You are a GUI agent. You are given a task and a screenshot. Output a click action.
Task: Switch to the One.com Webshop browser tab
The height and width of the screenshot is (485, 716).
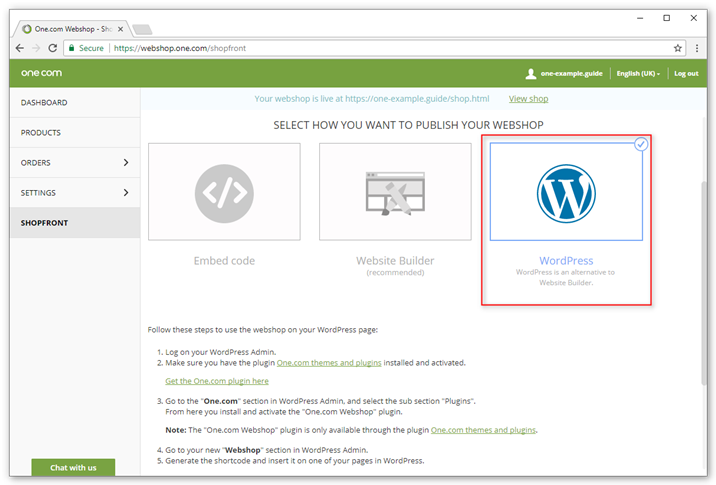[71, 29]
